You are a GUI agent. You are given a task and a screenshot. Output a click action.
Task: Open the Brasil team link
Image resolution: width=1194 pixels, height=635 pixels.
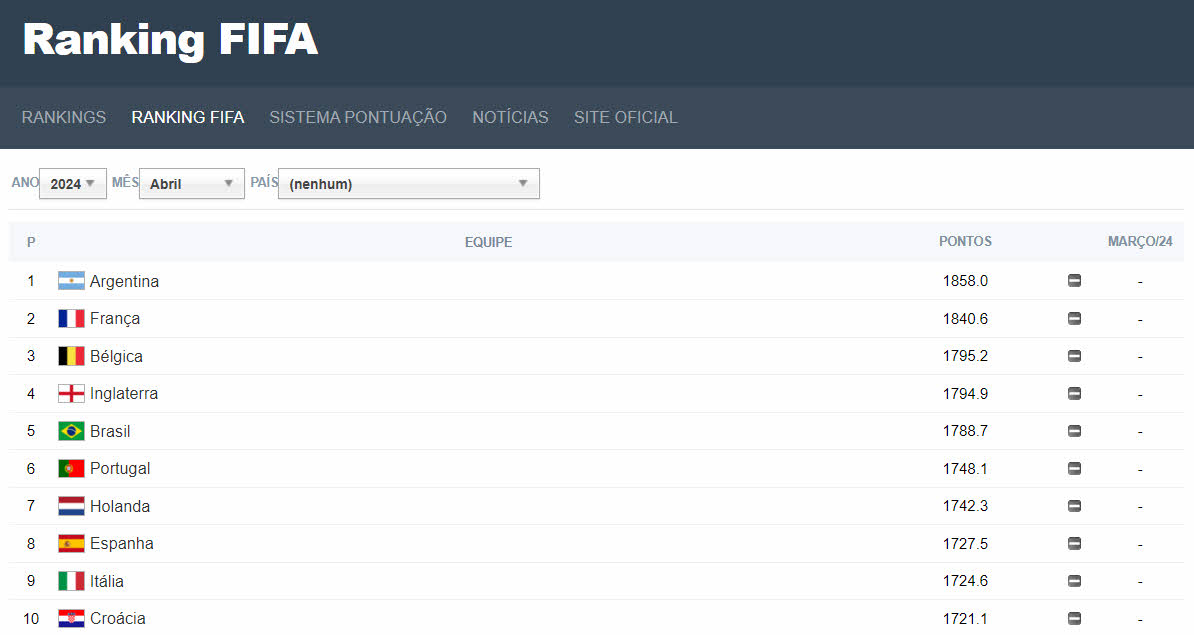point(110,431)
